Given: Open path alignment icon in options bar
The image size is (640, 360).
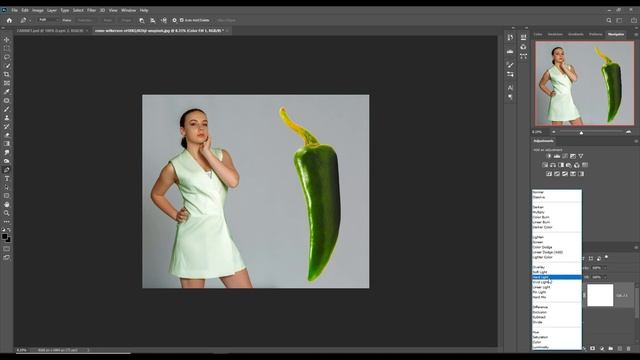Looking at the screenshot, I should [x=153, y=20].
